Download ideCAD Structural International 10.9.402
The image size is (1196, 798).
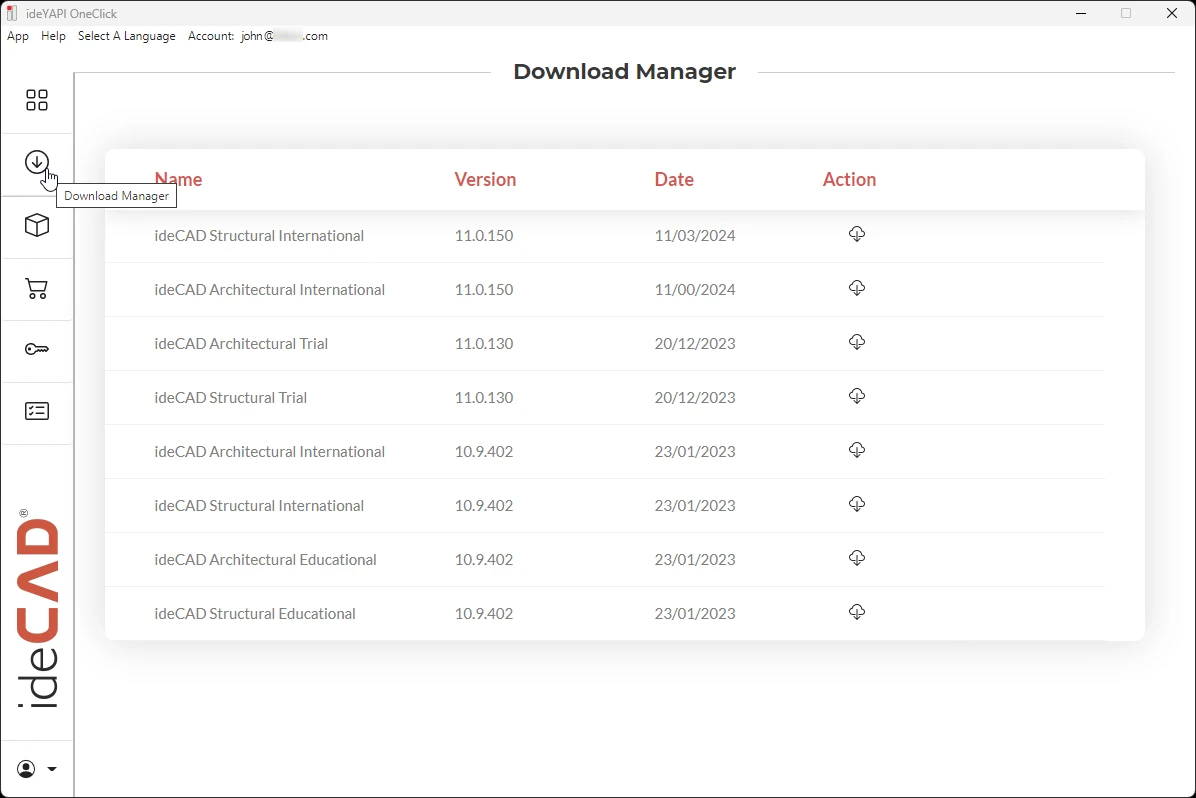pos(857,504)
